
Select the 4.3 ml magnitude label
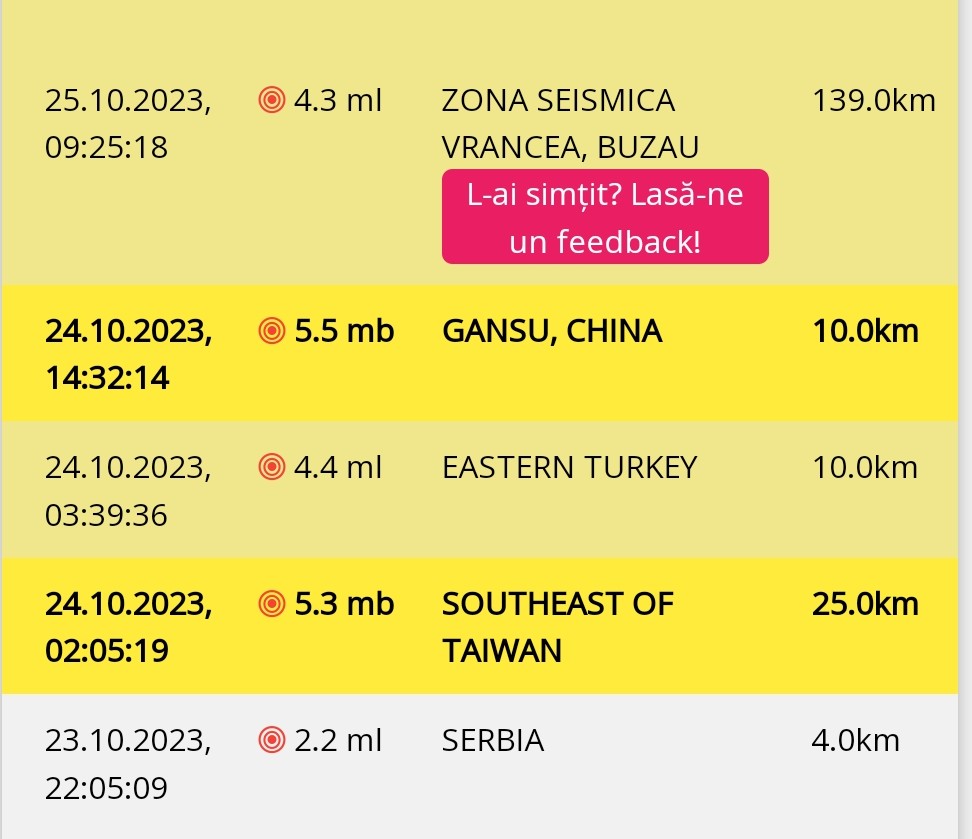tap(339, 100)
